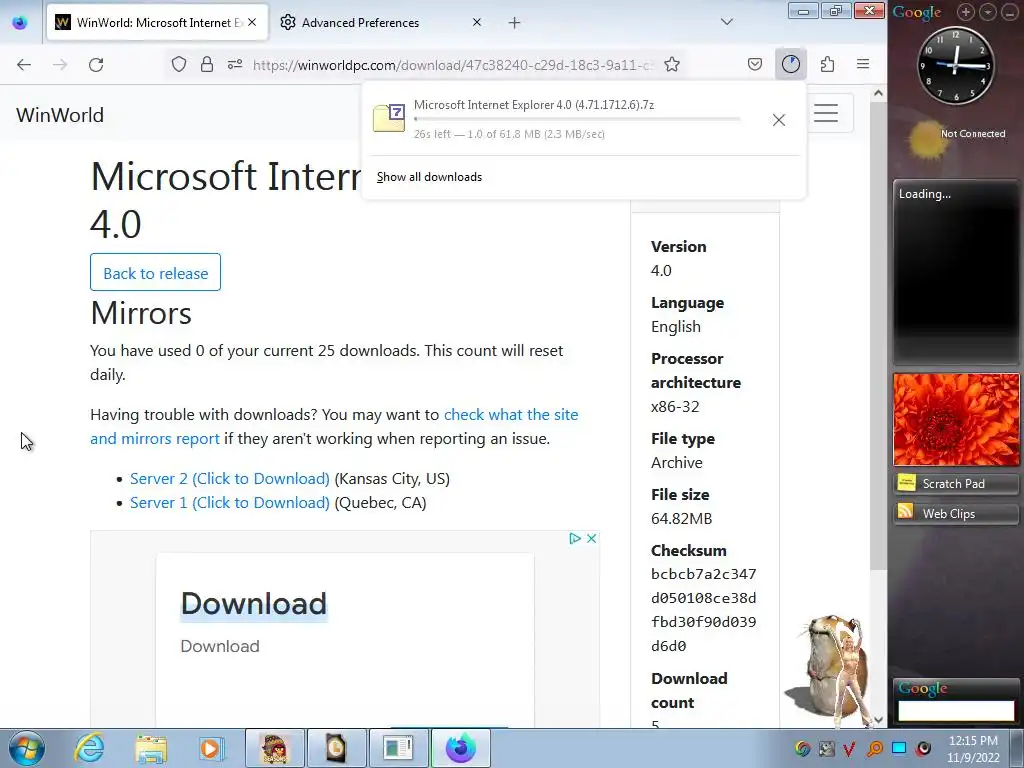
Task: Cancel the Internet Explorer 4.0 download
Action: [778, 120]
